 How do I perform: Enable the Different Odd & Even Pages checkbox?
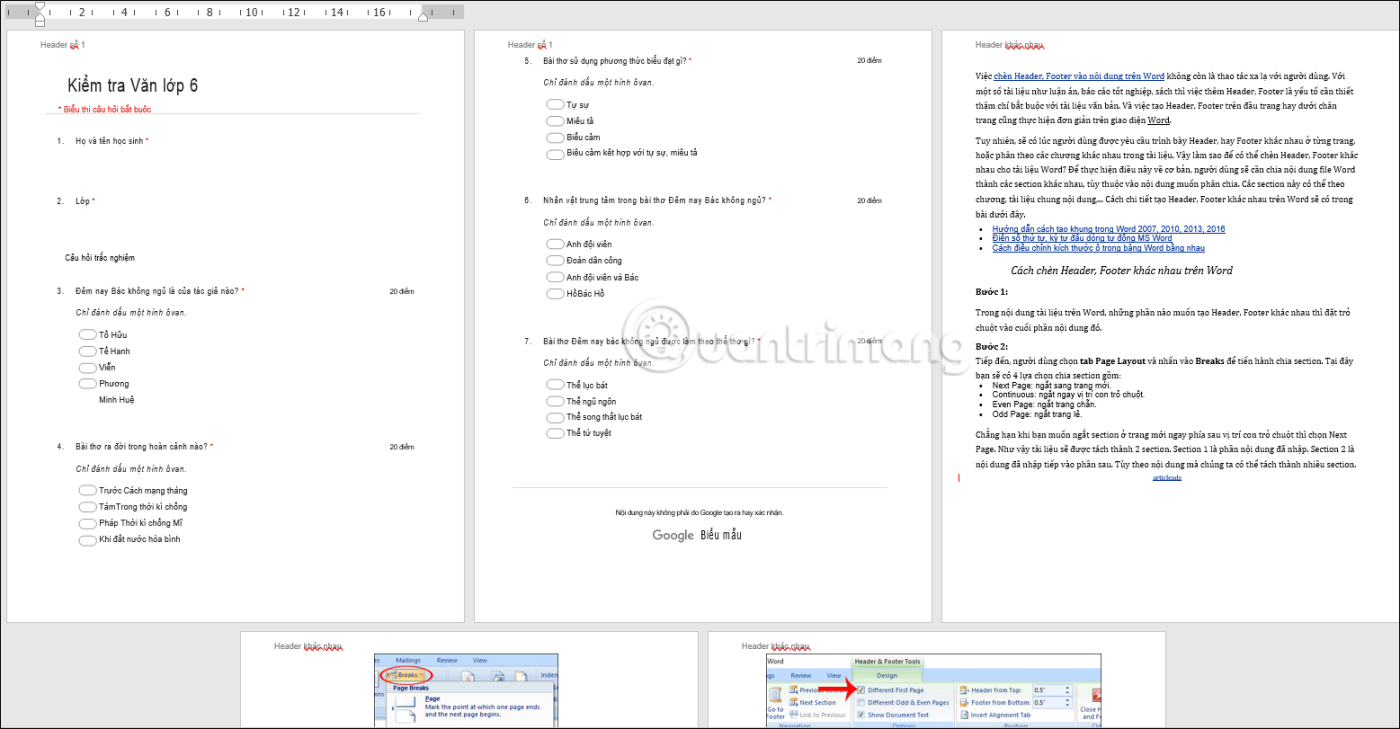point(861,703)
